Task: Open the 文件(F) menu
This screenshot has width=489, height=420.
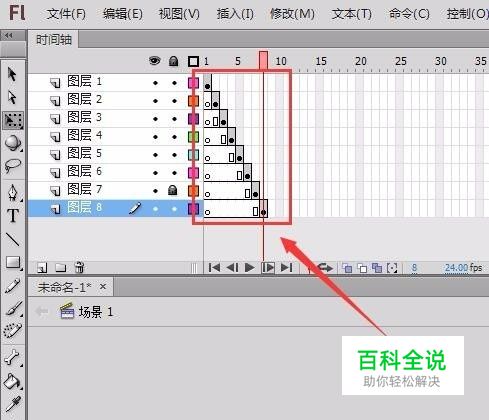Action: [66, 14]
